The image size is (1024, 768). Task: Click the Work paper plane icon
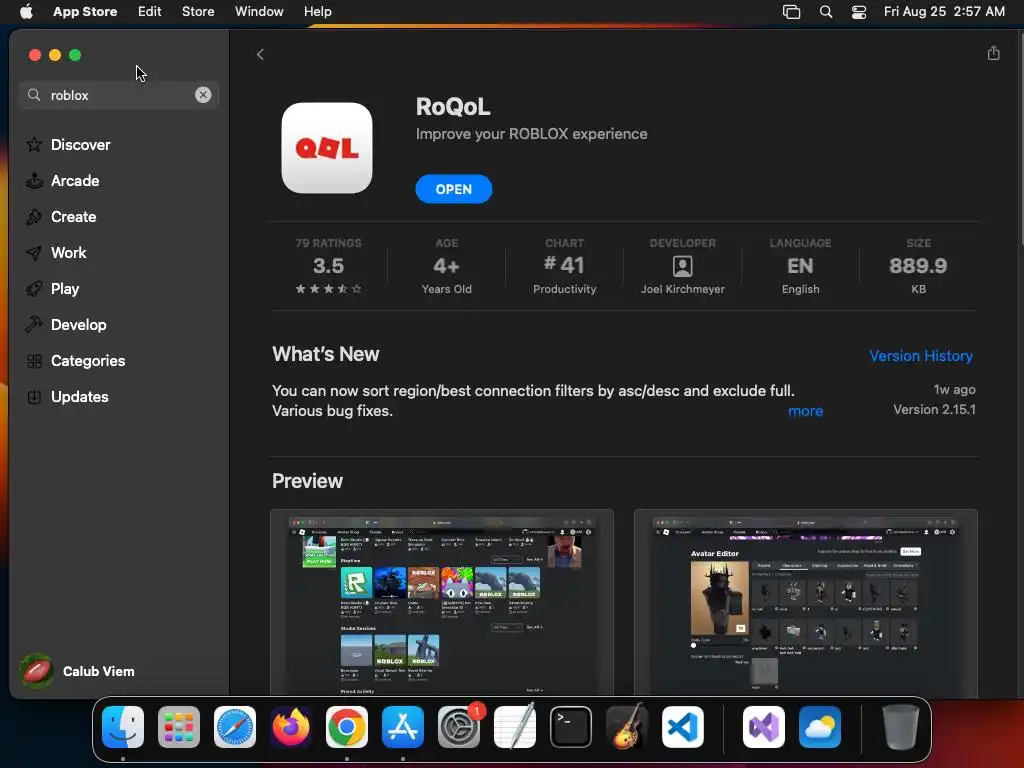pyautogui.click(x=34, y=253)
